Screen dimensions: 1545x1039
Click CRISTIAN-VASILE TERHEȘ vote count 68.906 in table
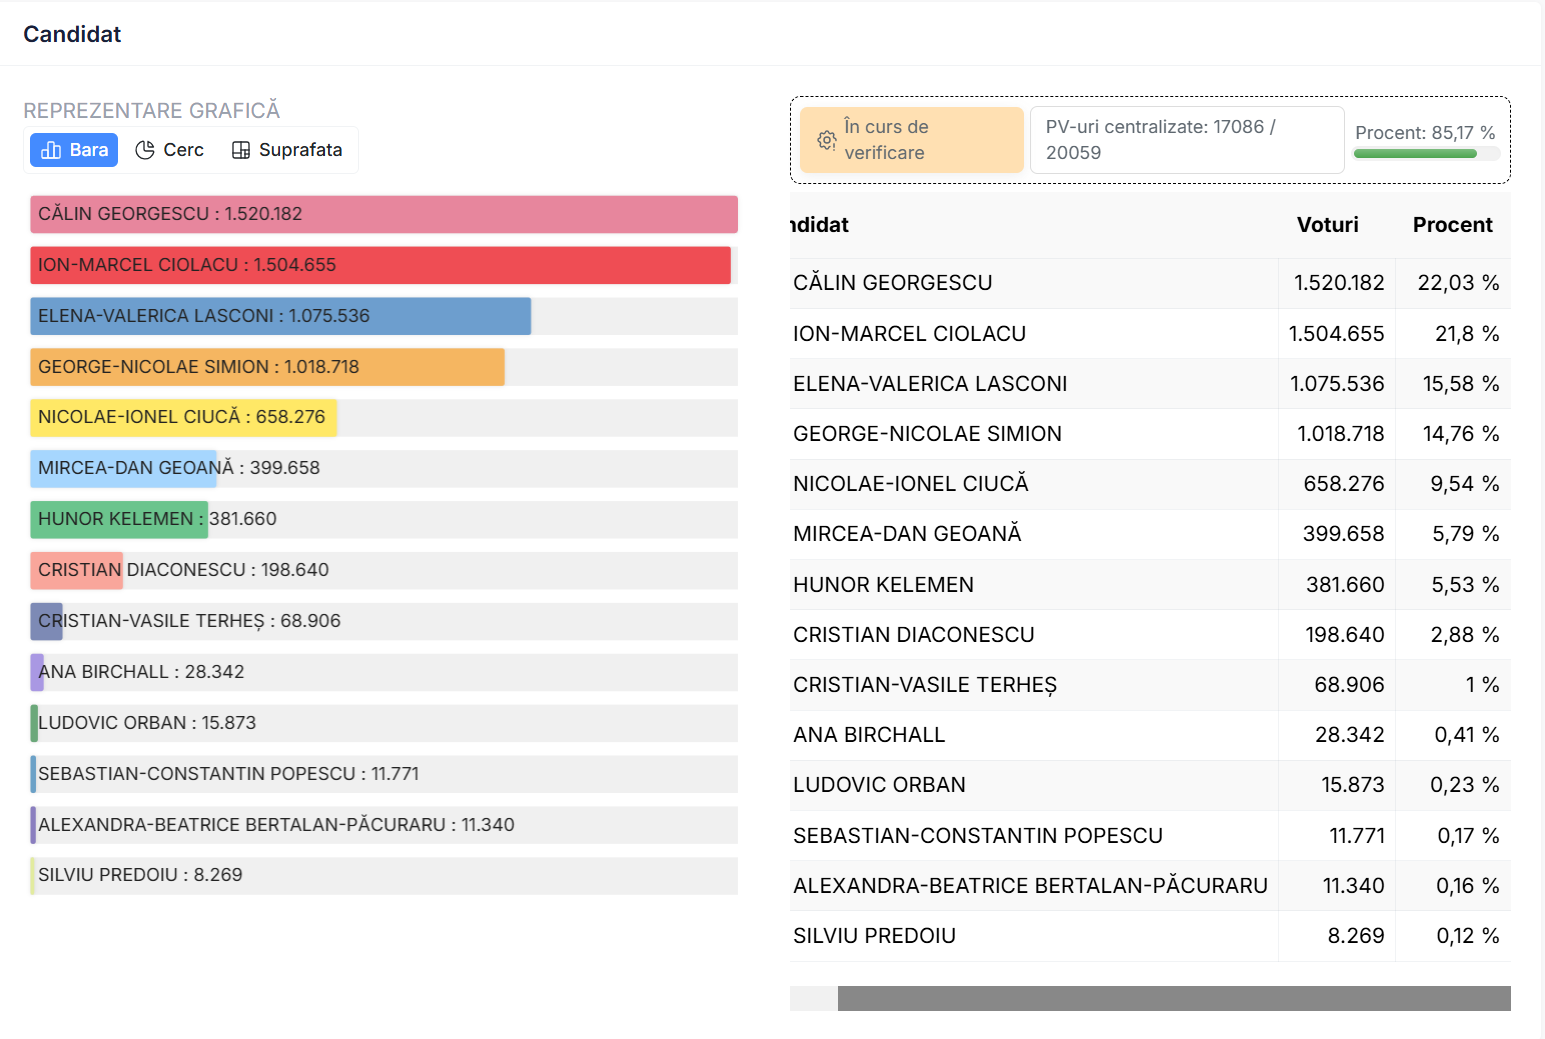click(1348, 685)
